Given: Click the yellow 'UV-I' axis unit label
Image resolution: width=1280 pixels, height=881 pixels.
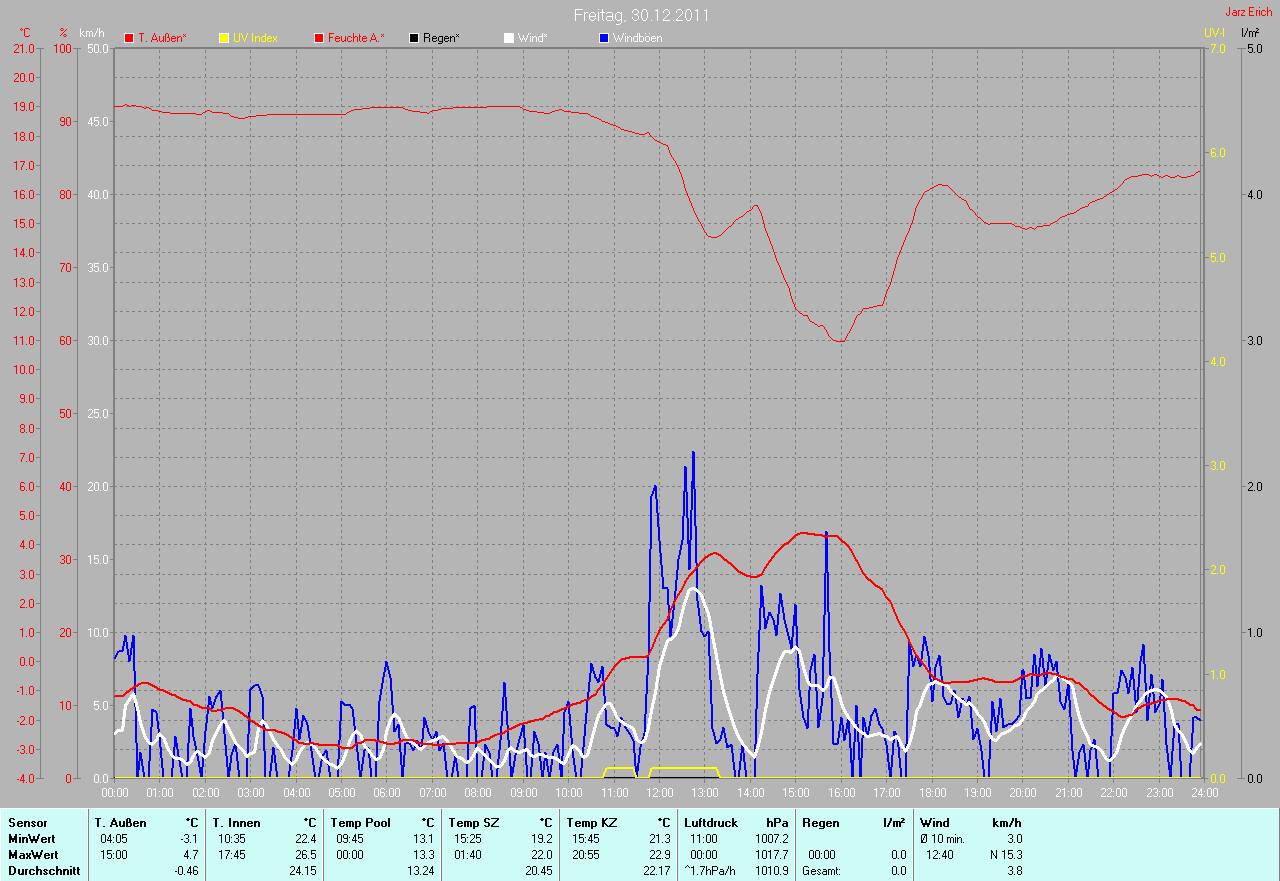Looking at the screenshot, I should (1214, 33).
